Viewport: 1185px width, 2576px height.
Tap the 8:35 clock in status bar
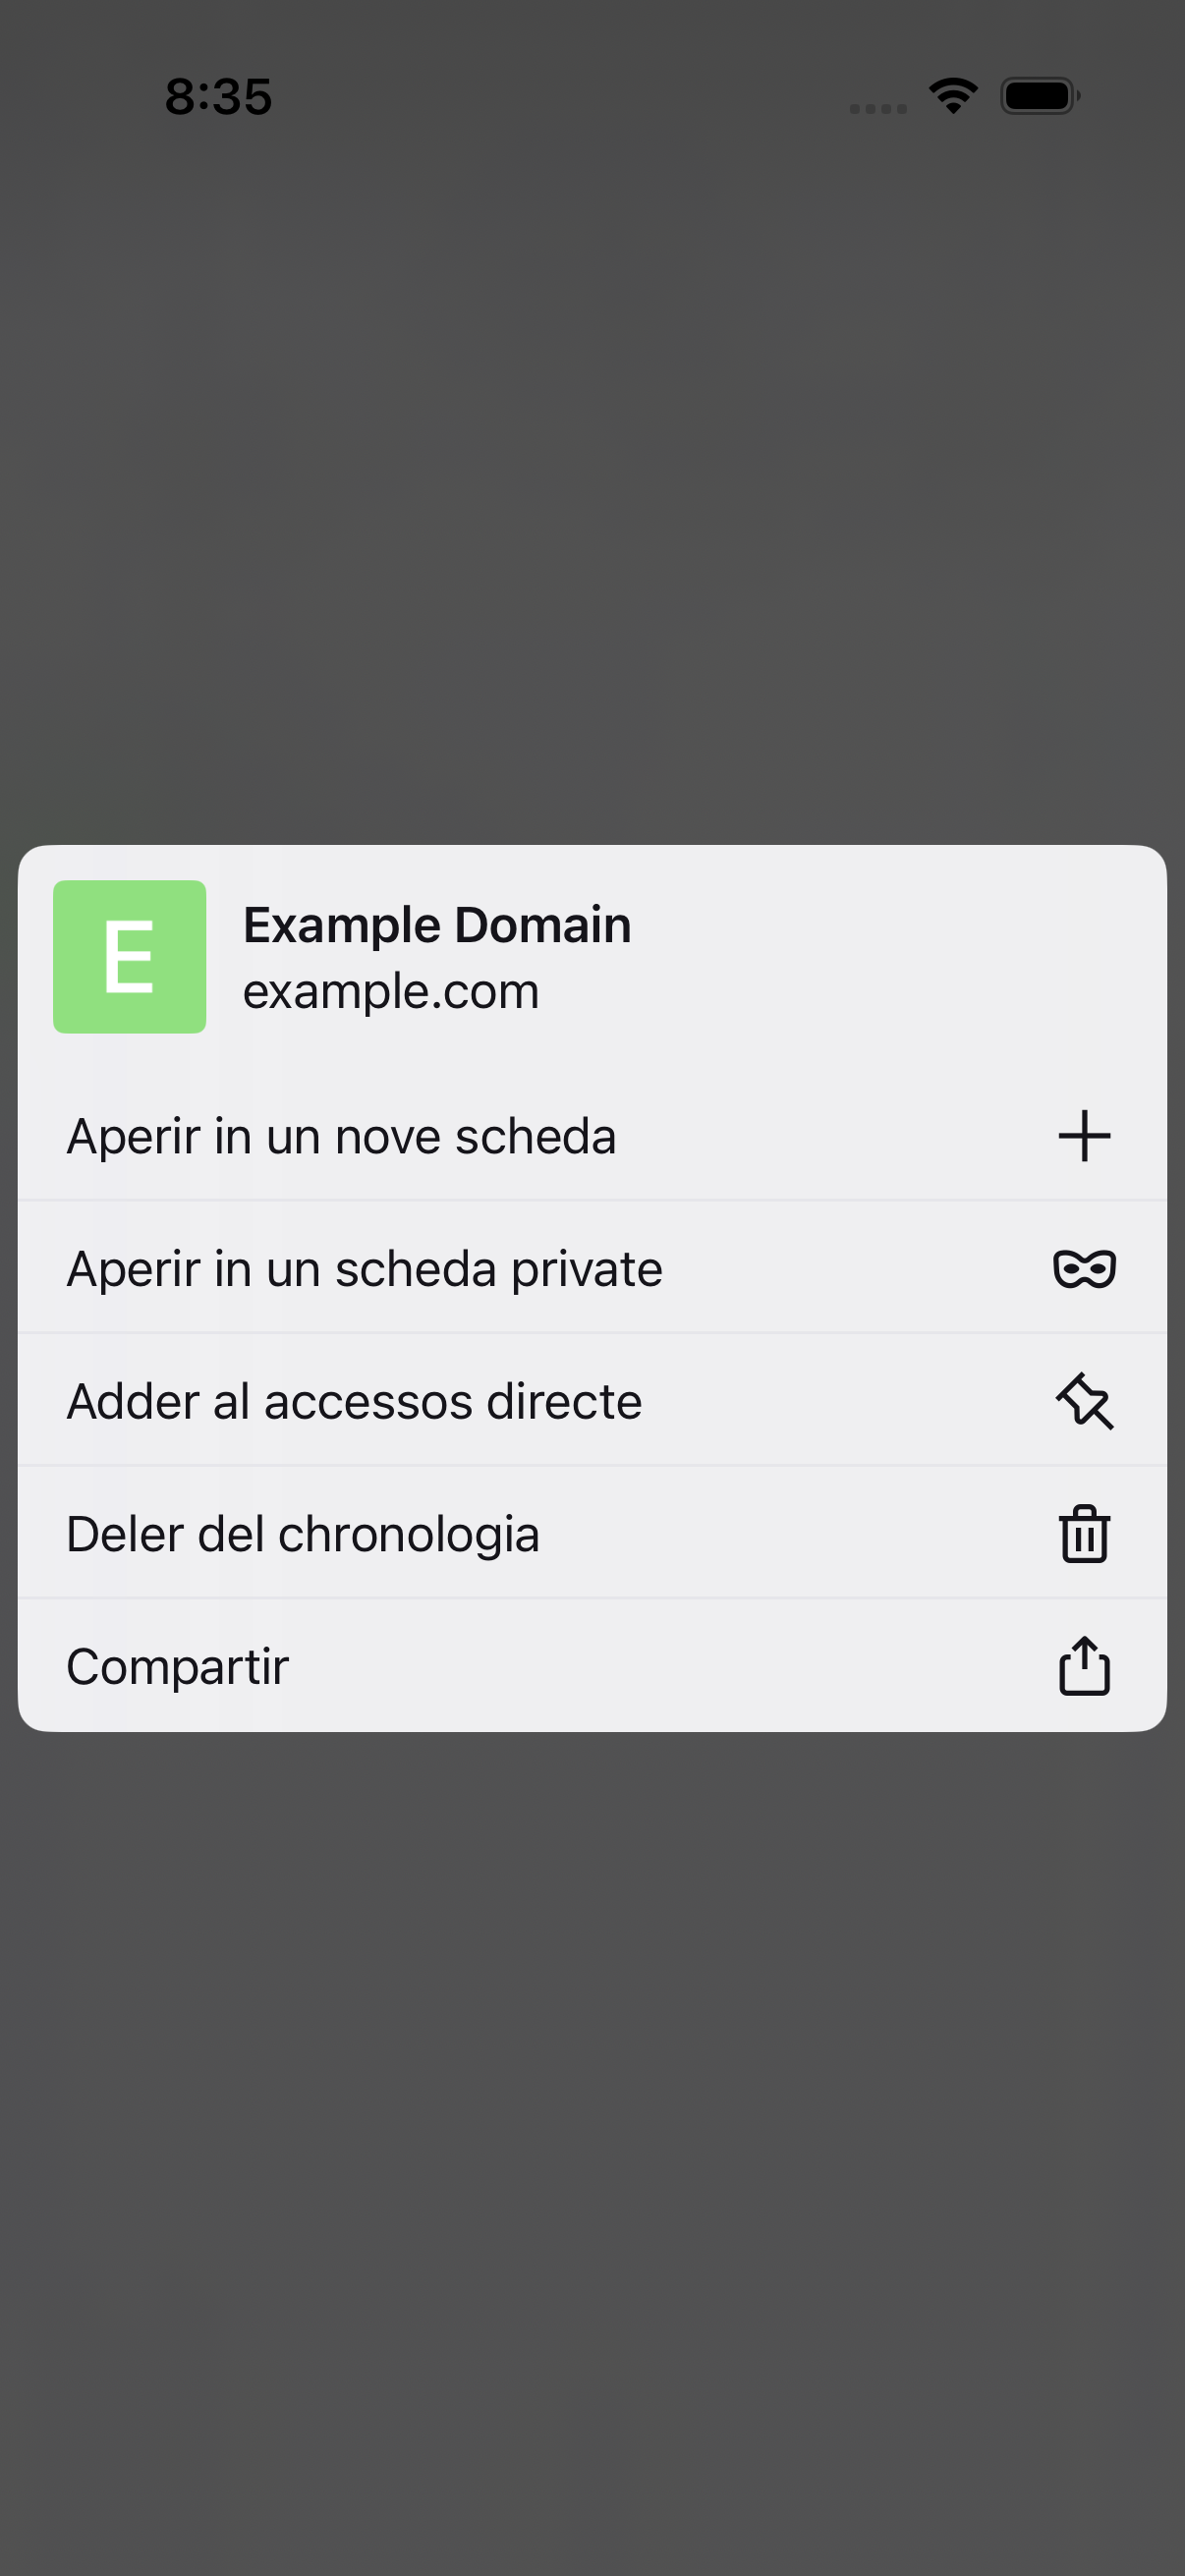point(218,97)
